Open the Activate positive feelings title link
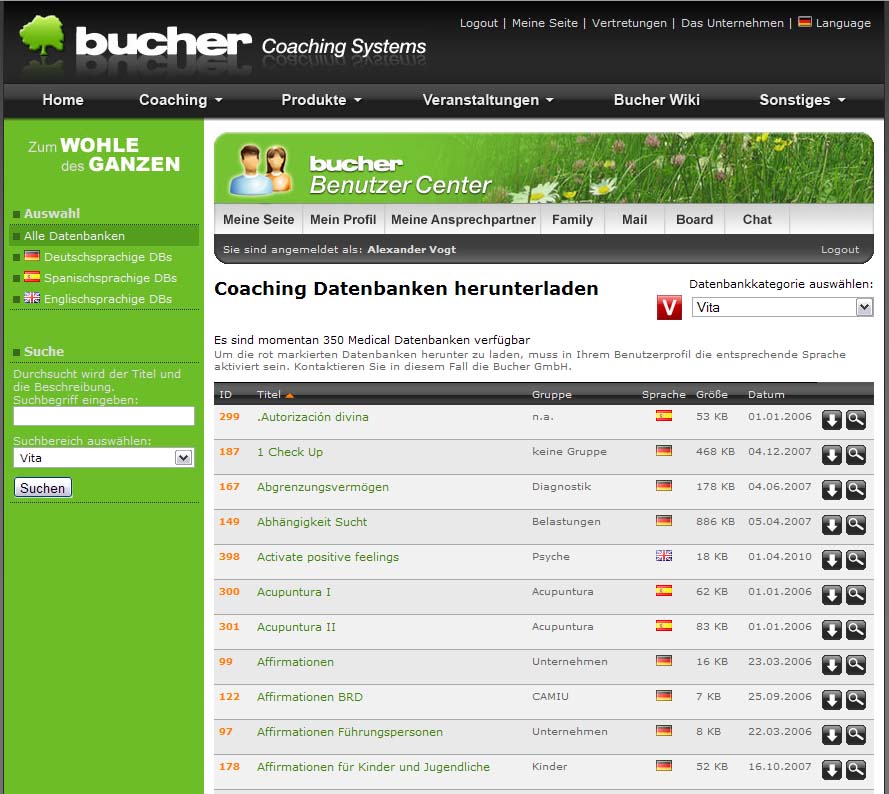 [x=328, y=557]
